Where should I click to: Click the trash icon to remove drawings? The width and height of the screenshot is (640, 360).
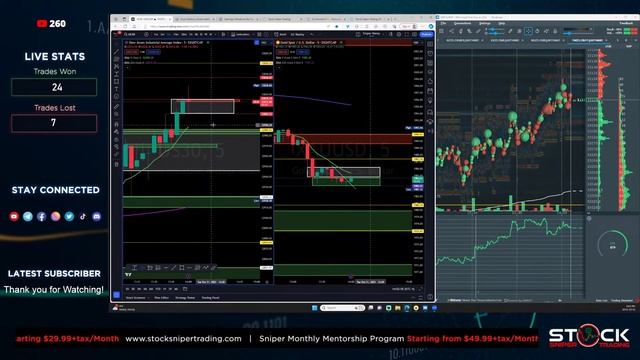tap(116, 164)
